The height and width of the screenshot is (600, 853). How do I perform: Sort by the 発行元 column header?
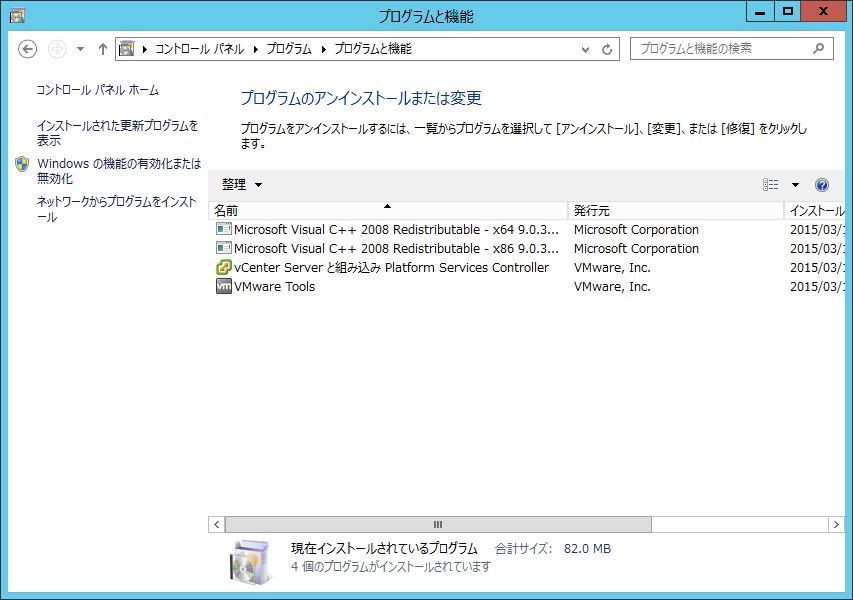pyautogui.click(x=676, y=211)
